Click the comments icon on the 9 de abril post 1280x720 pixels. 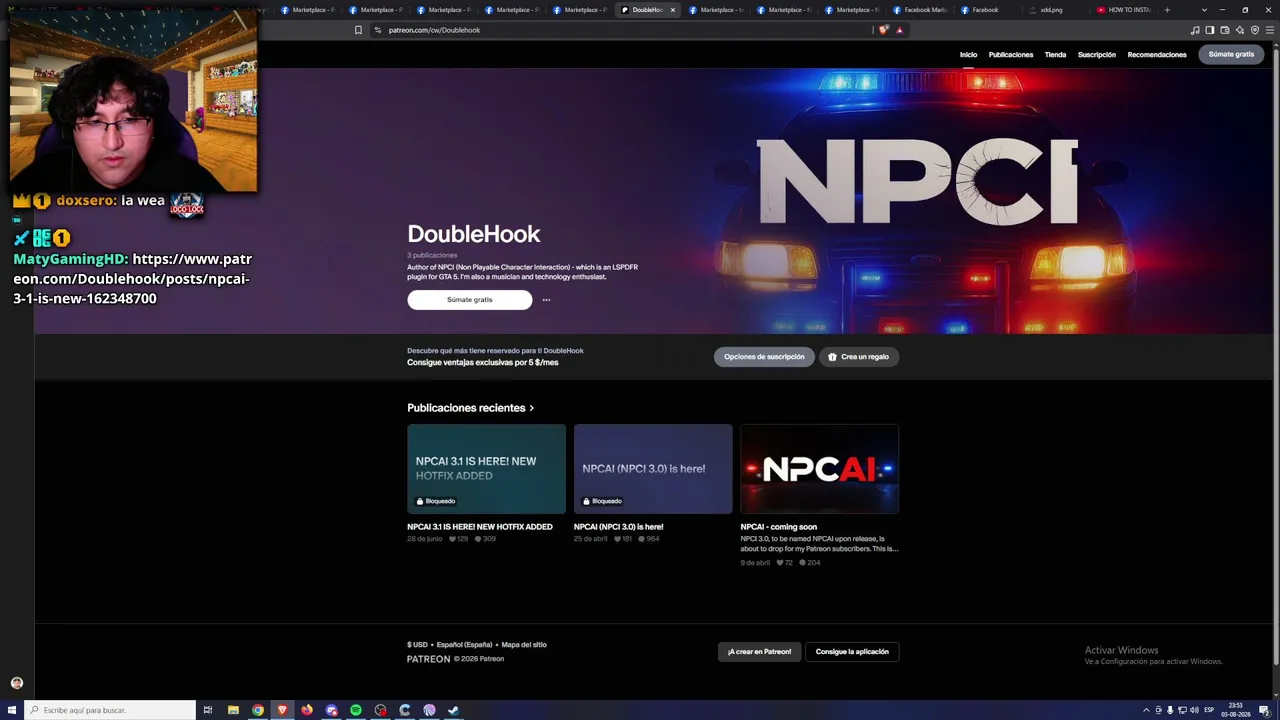(802, 563)
